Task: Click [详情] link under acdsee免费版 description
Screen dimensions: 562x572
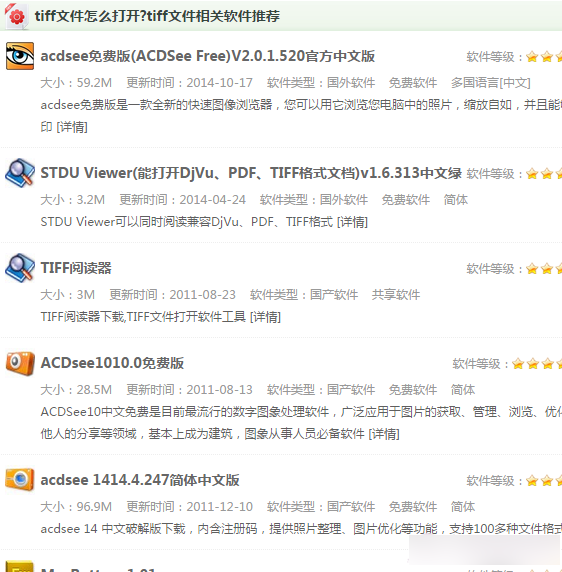Action: [72, 127]
